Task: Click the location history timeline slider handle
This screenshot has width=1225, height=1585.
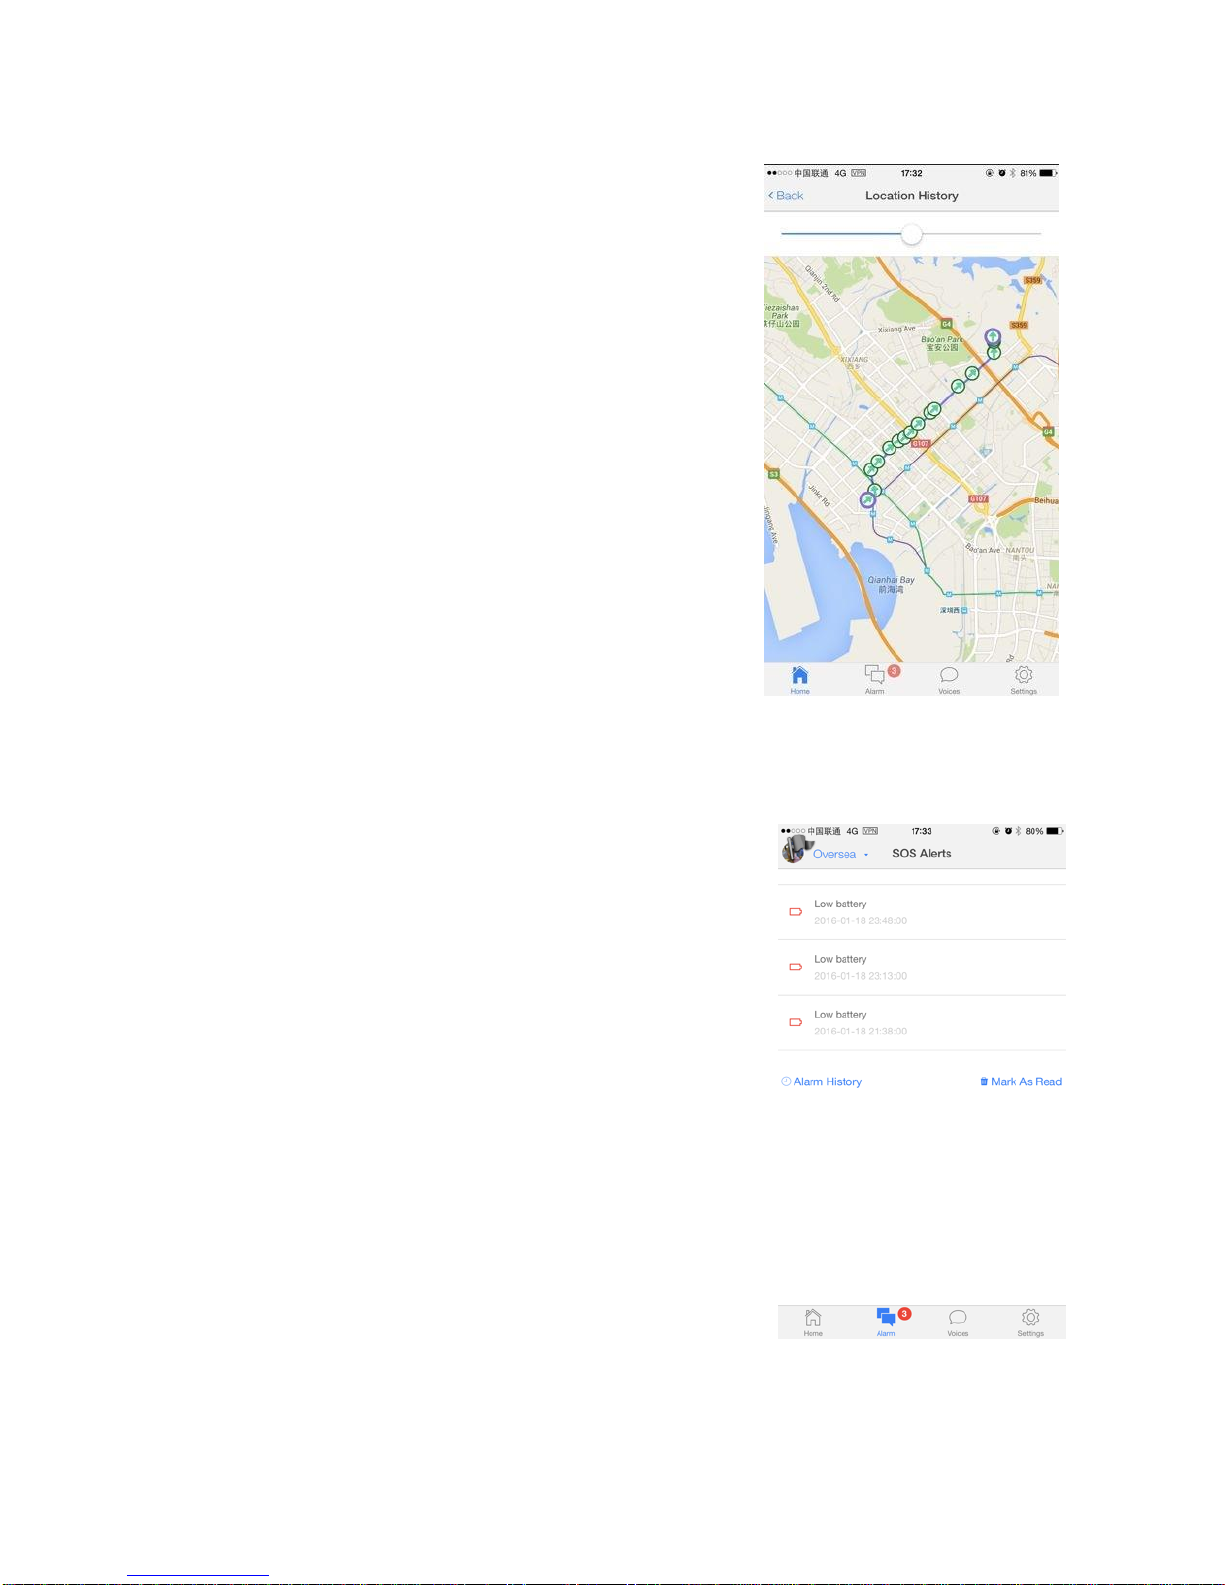Action: (911, 234)
